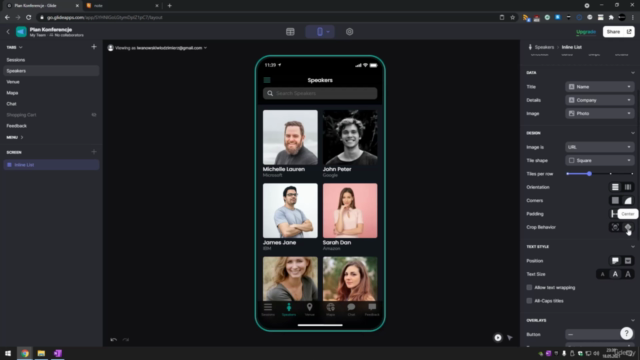Set Corners to rounded
The width and height of the screenshot is (640, 360).
628,200
